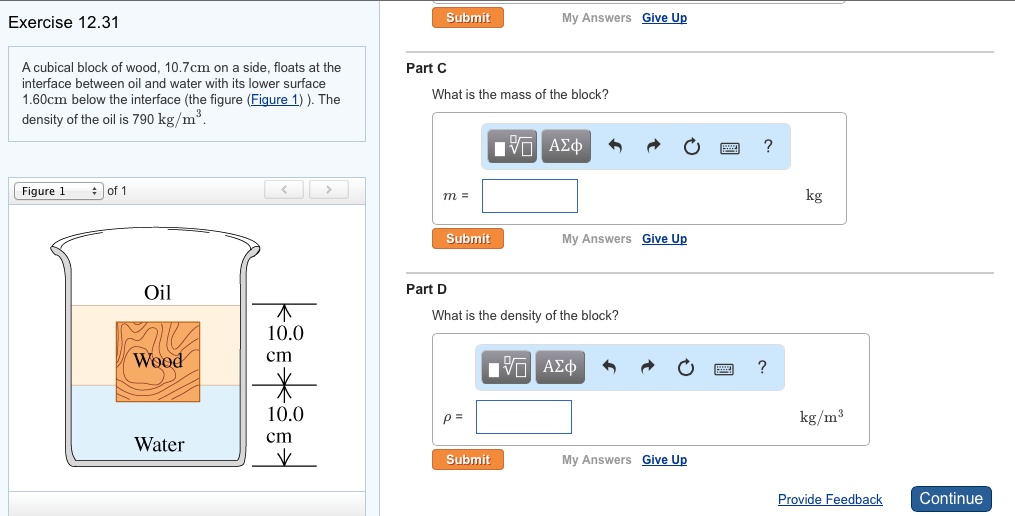Click the help question mark in Part C
The height and width of the screenshot is (516, 1015).
click(x=767, y=147)
